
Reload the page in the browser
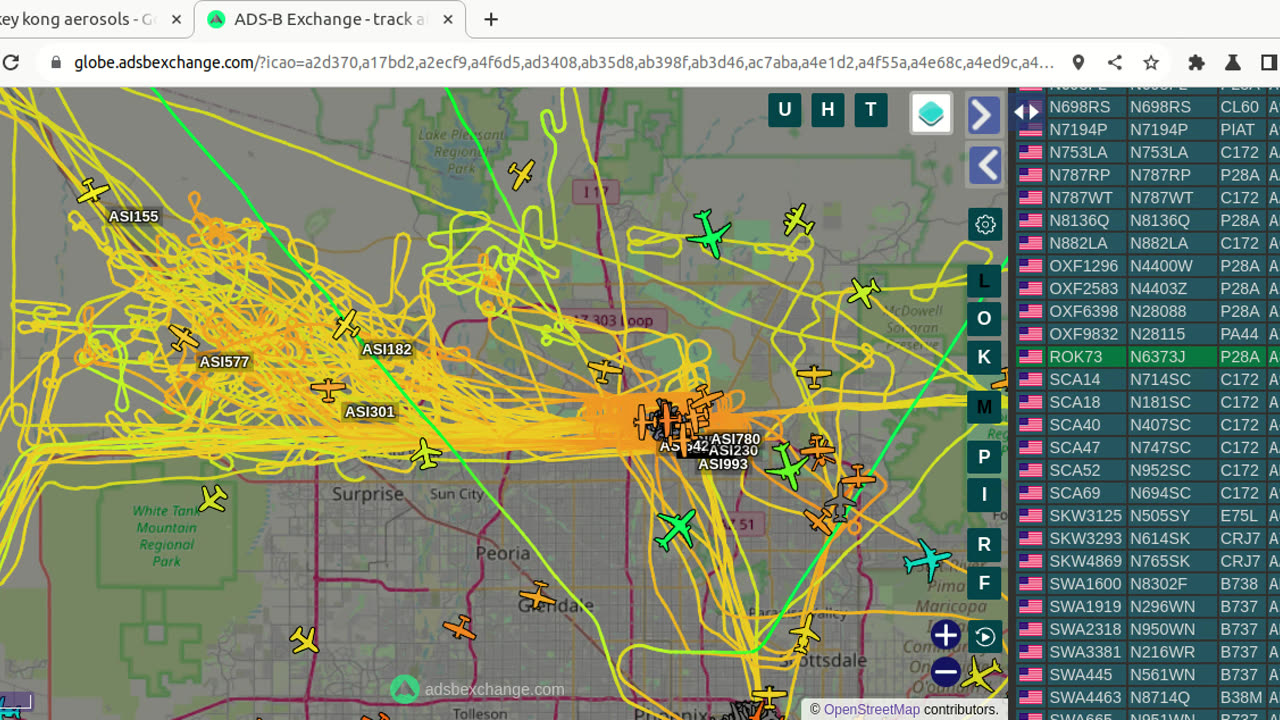(x=11, y=62)
